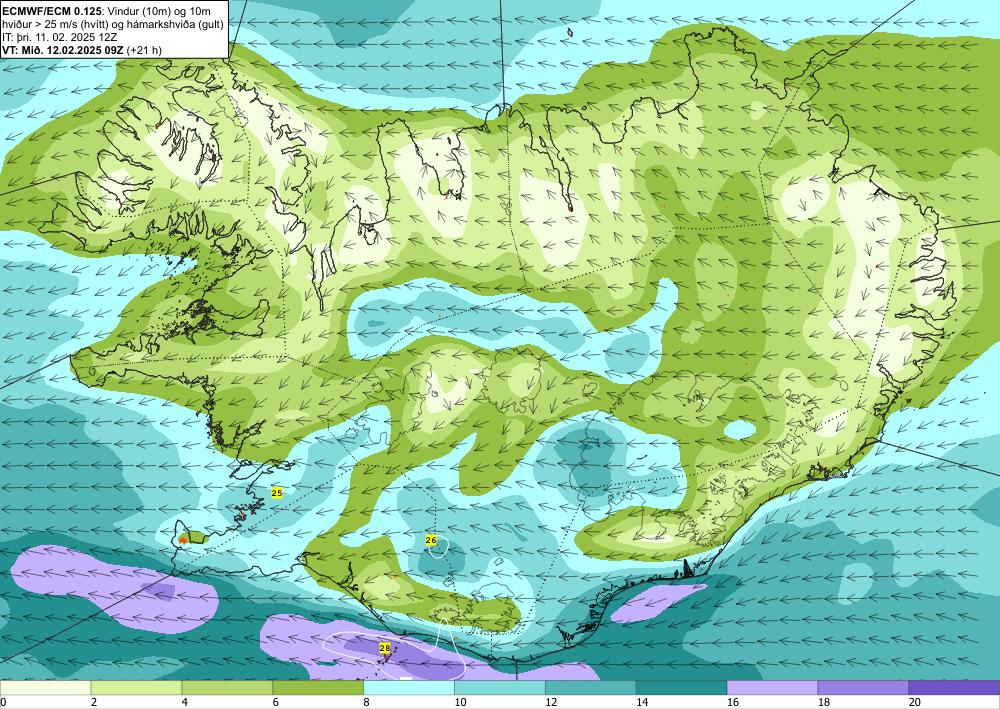Click the yellow gust label 25
Screen dimensions: 1000x709
[277, 492]
